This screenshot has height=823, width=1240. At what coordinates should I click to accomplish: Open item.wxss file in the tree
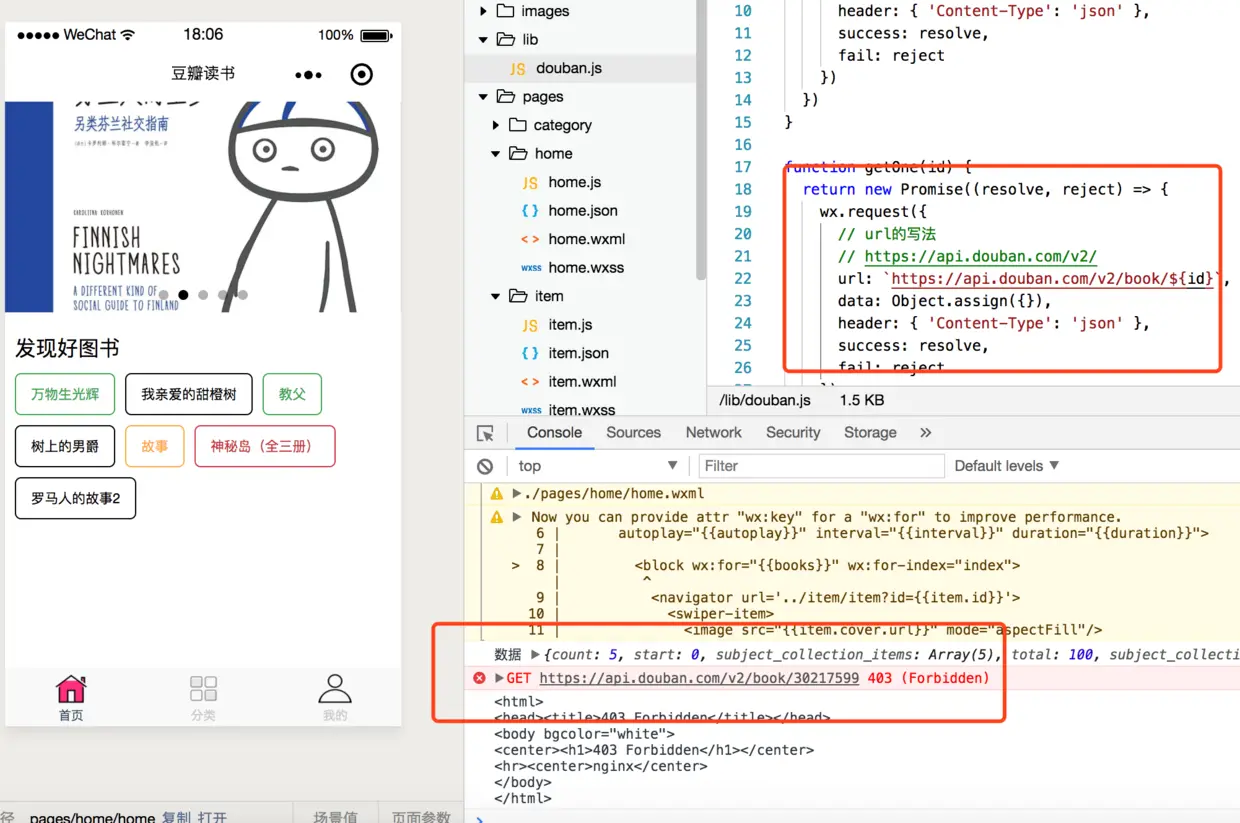pyautogui.click(x=581, y=410)
